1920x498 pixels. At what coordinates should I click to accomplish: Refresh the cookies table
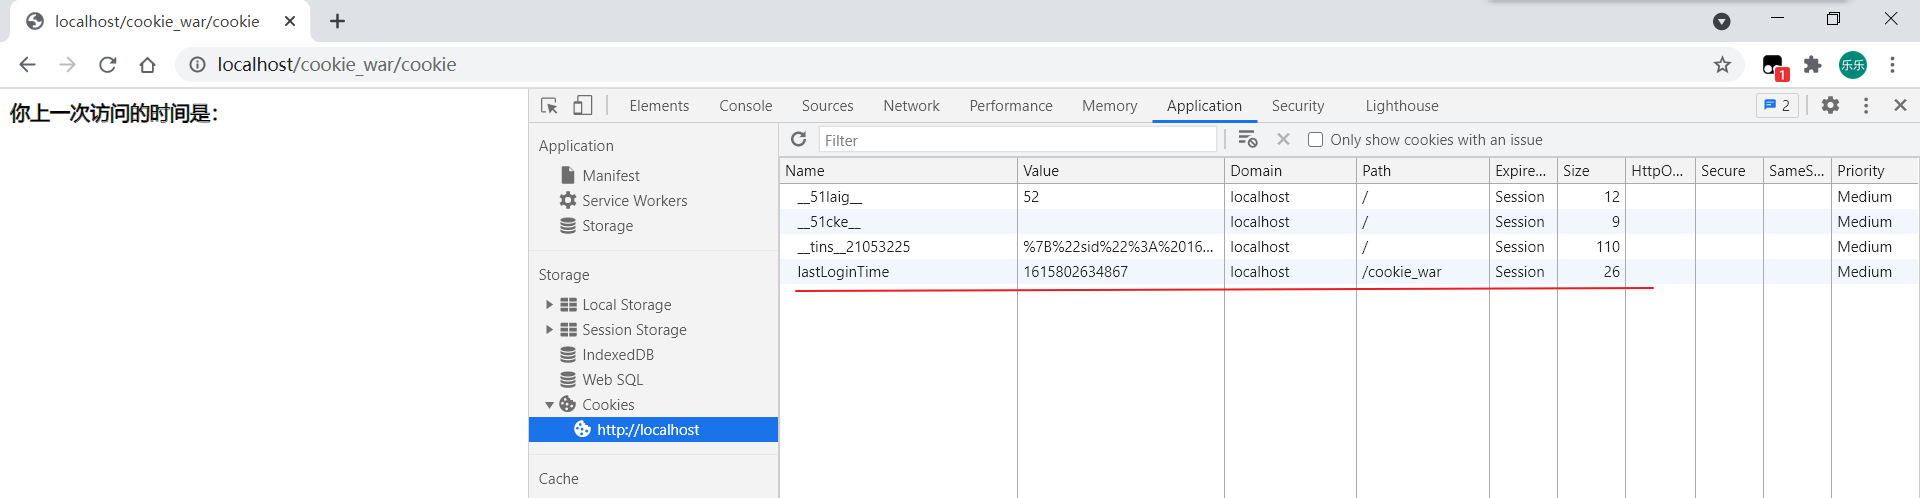coord(798,140)
